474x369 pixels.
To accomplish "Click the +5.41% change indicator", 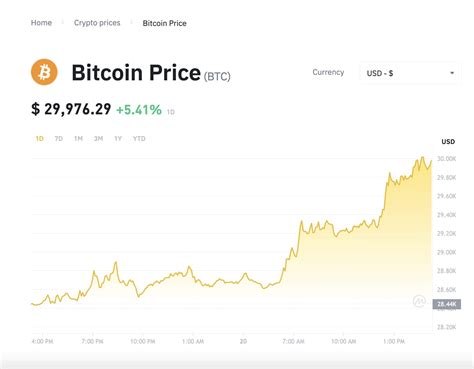I will pyautogui.click(x=139, y=110).
